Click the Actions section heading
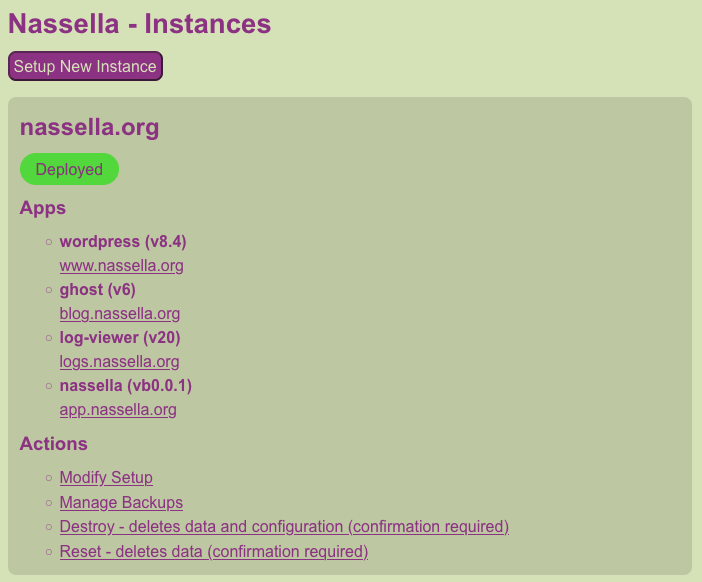The width and height of the screenshot is (702, 582). point(53,444)
